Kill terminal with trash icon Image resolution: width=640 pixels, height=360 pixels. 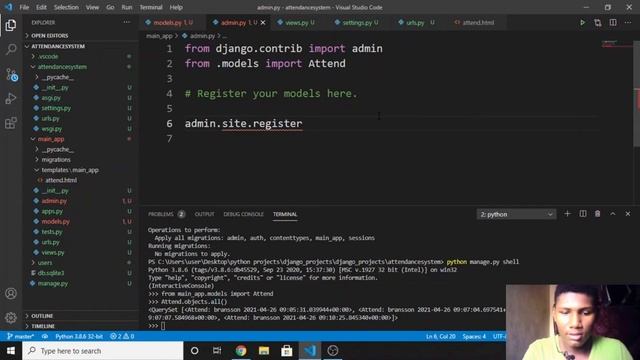click(x=598, y=214)
